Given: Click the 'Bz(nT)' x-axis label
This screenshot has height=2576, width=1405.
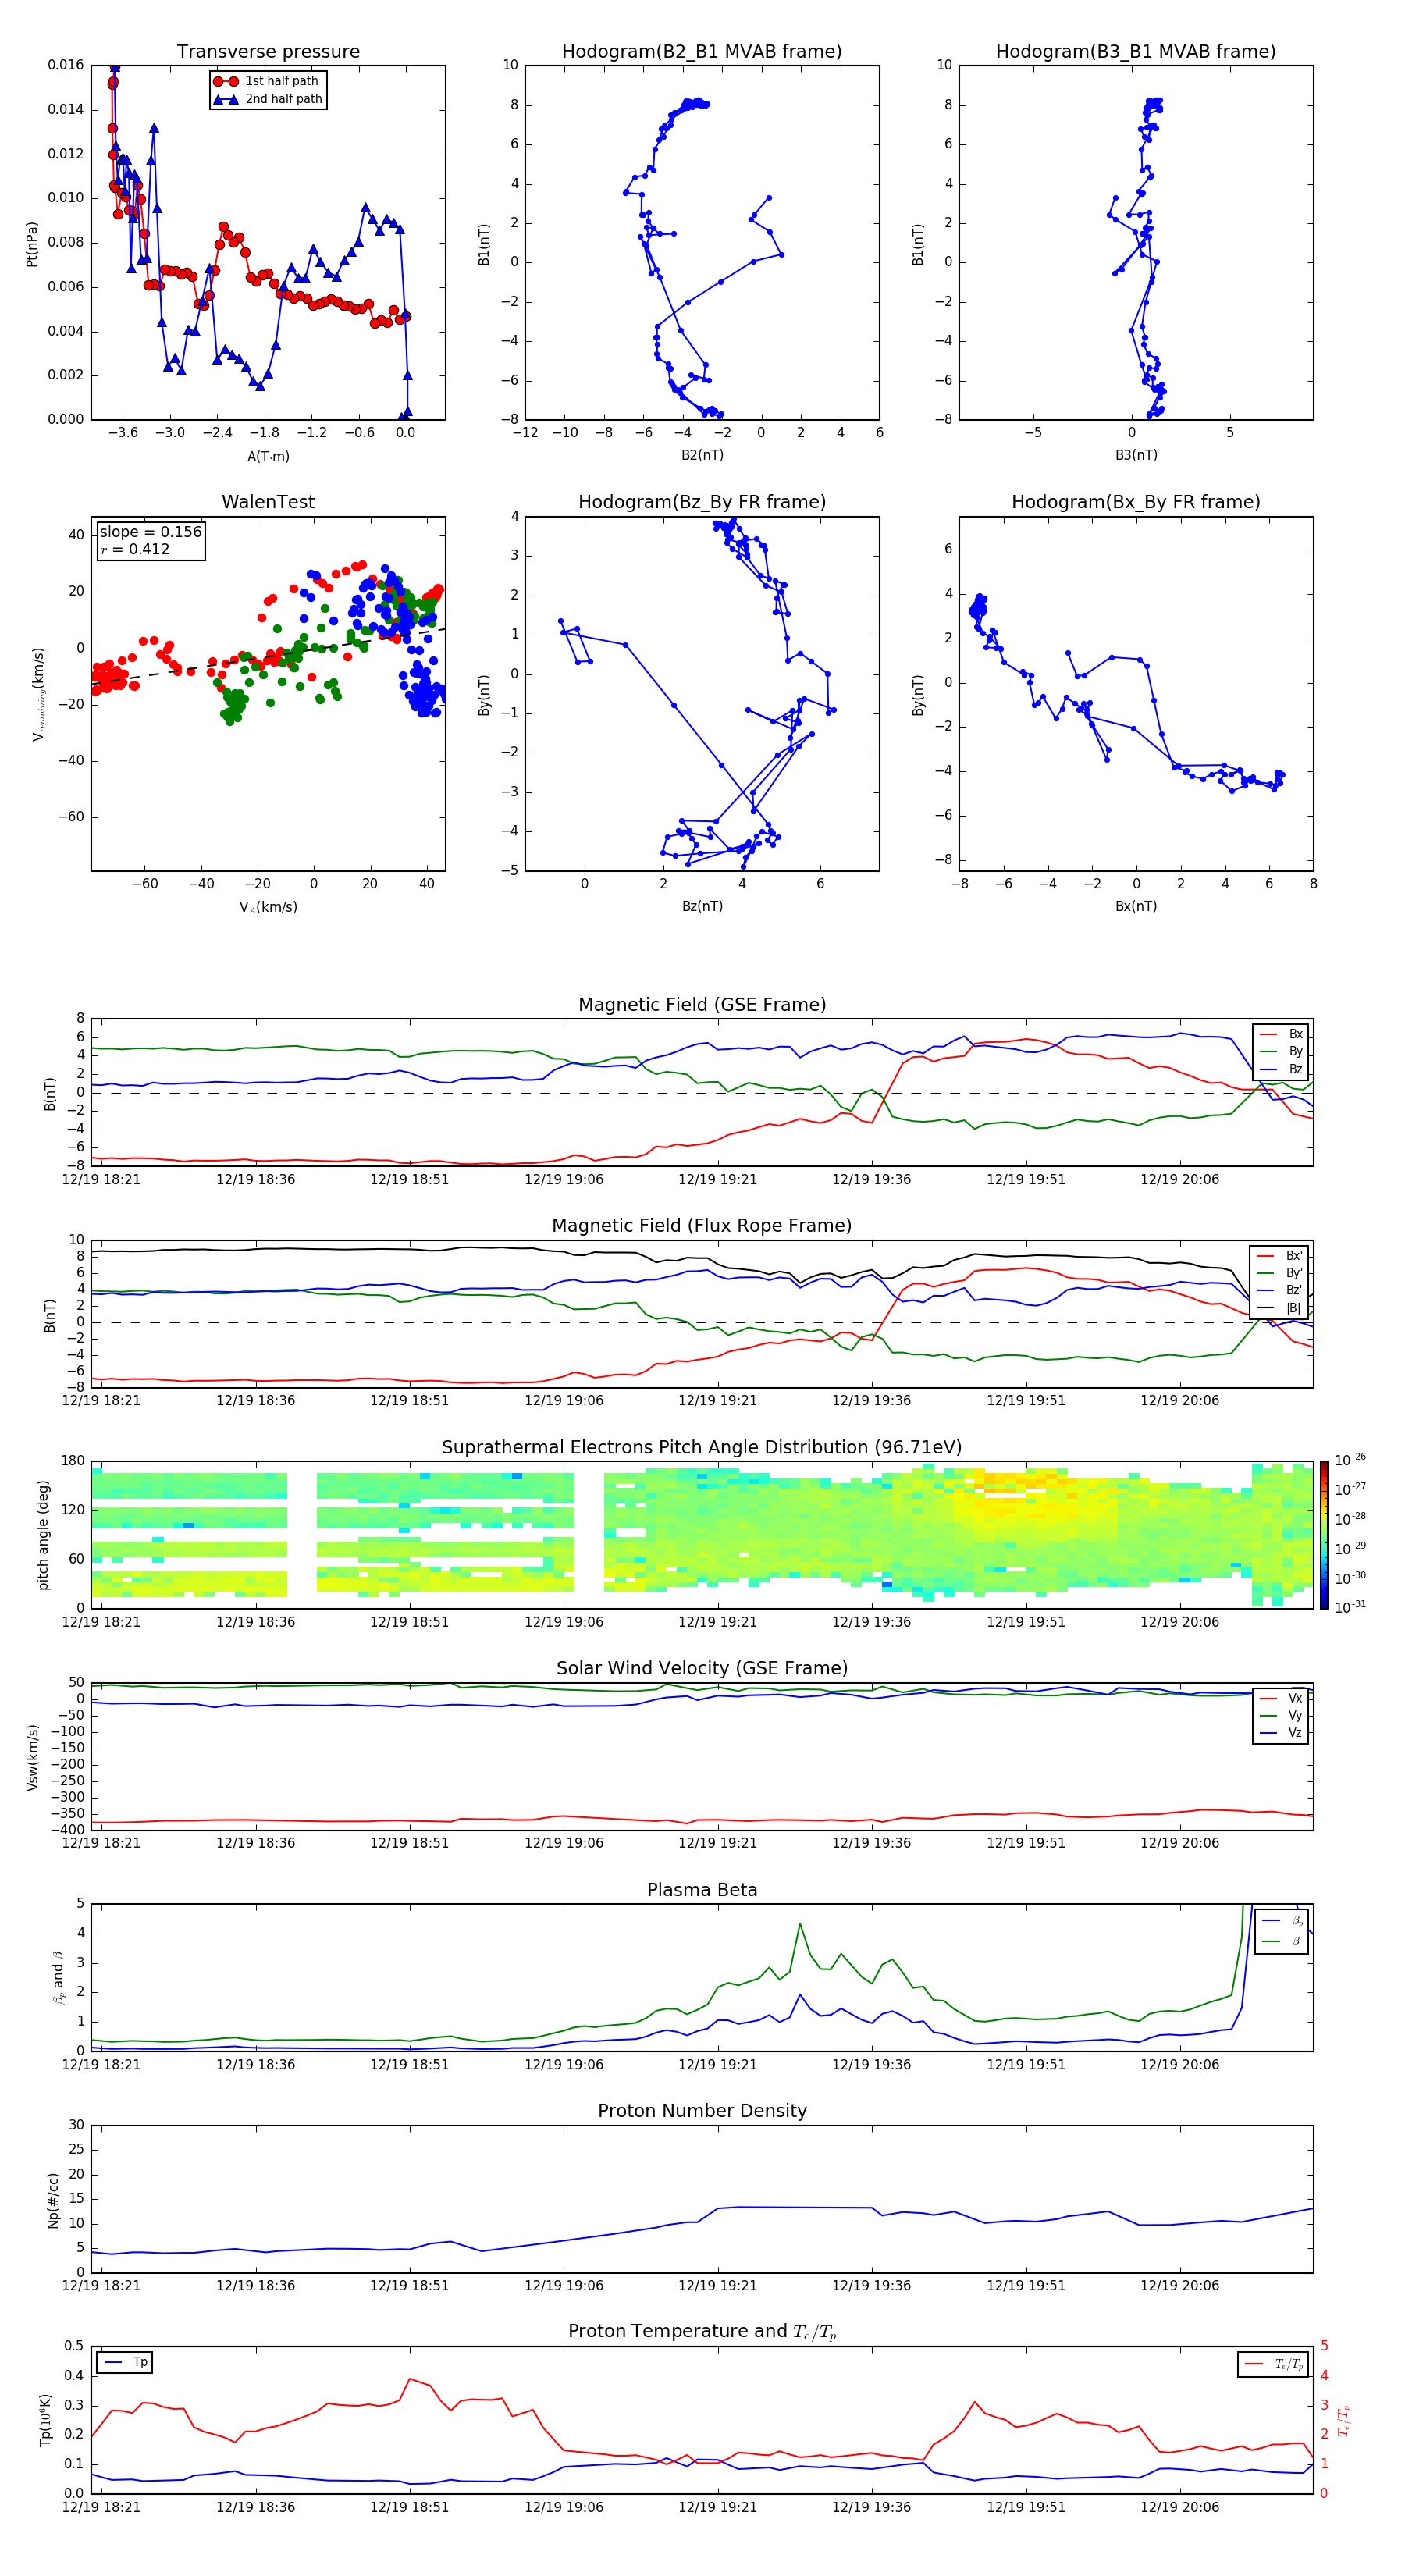Looking at the screenshot, I should [x=702, y=906].
